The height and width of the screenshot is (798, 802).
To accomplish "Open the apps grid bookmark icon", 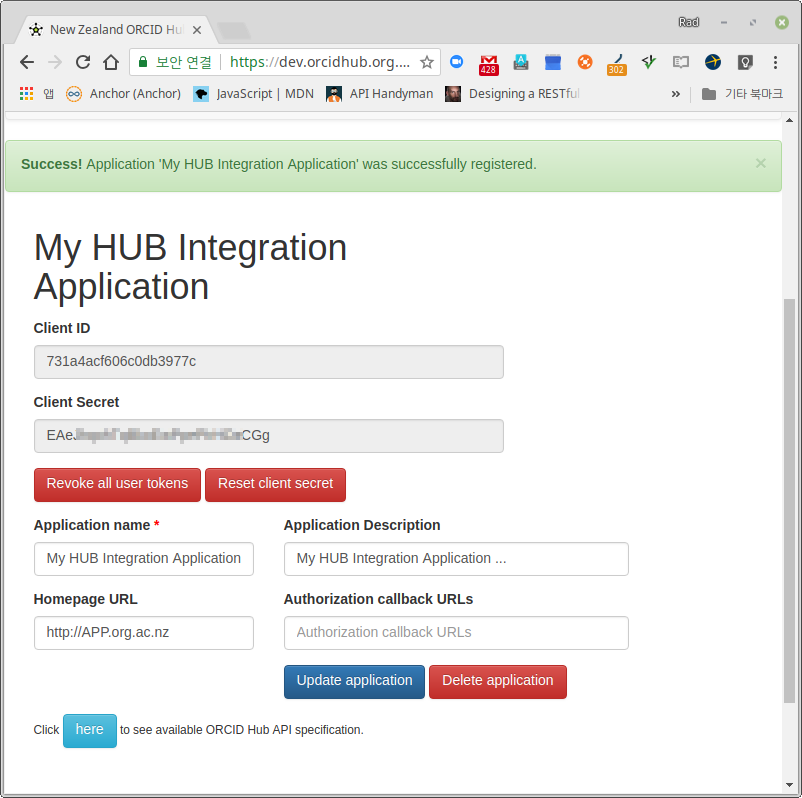I will click(x=26, y=94).
